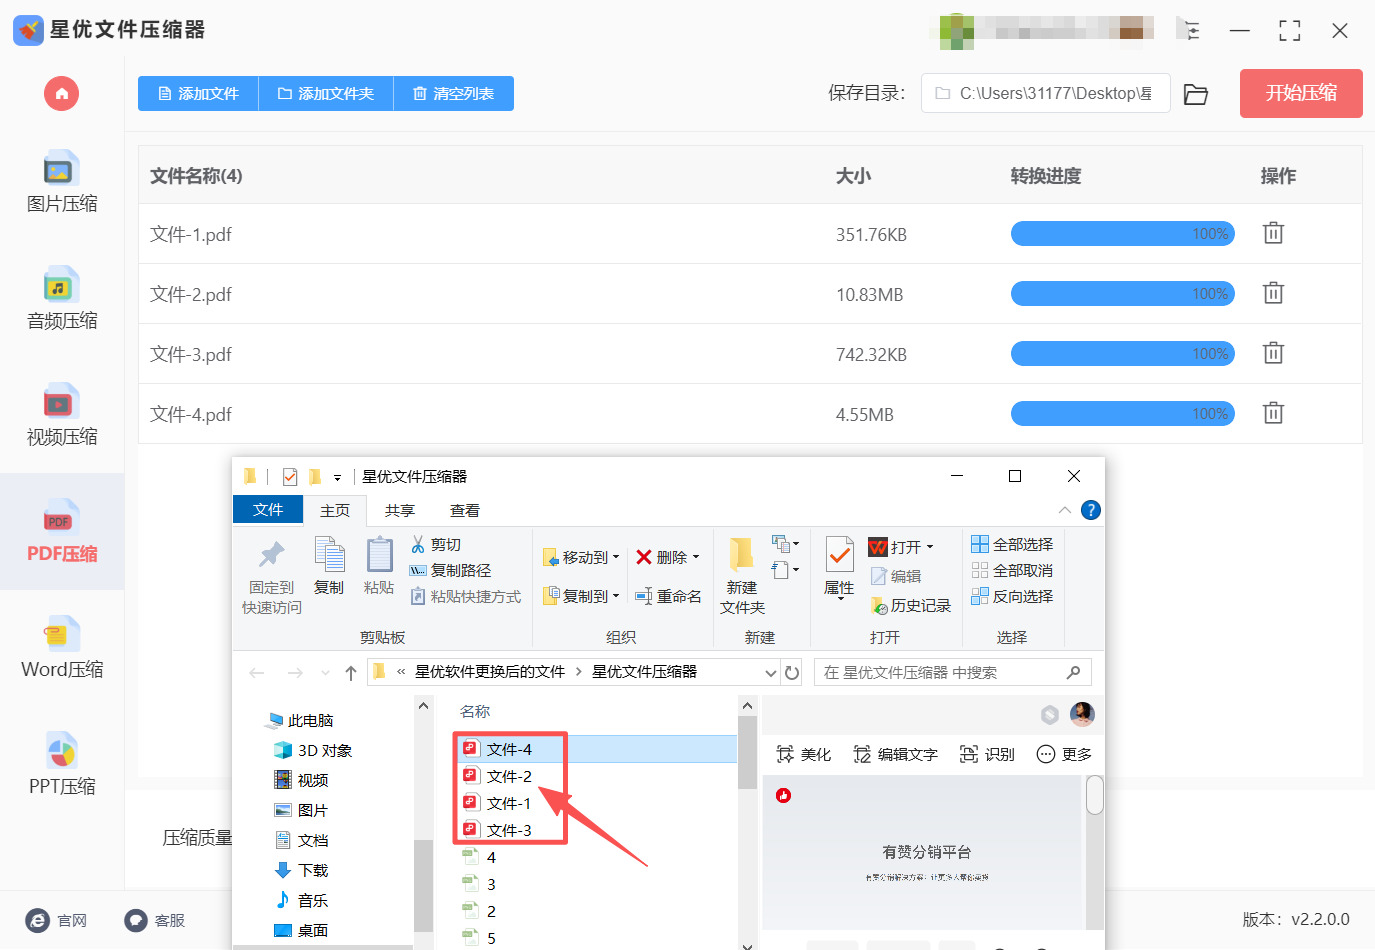This screenshot has width=1375, height=950.
Task: Click the 粘贴 paste icon in ribbon
Action: pos(379,566)
